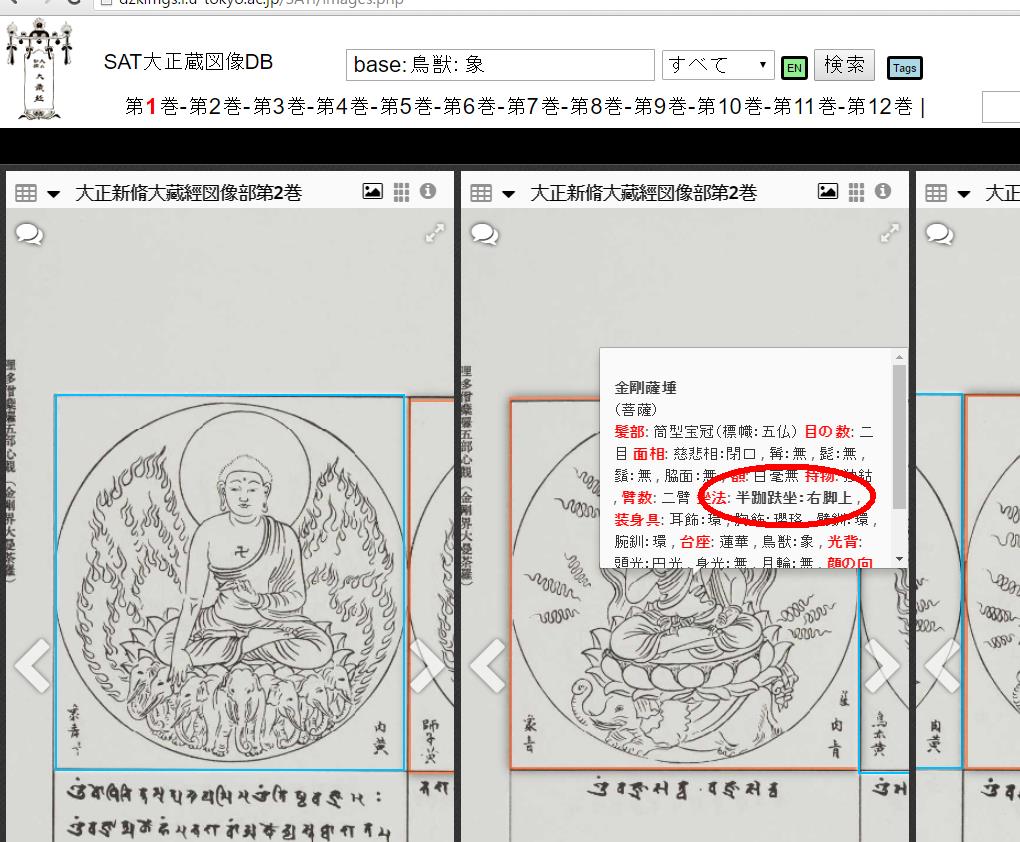The height and width of the screenshot is (842, 1020).
Task: Click the red 髻部 label in popup
Action: point(629,431)
